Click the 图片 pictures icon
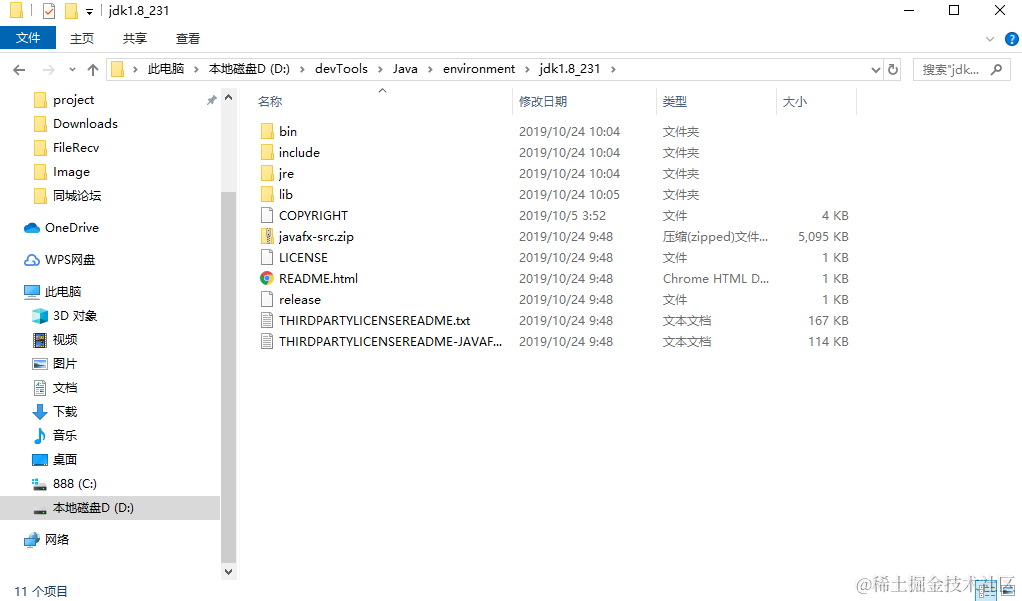 click(40, 364)
